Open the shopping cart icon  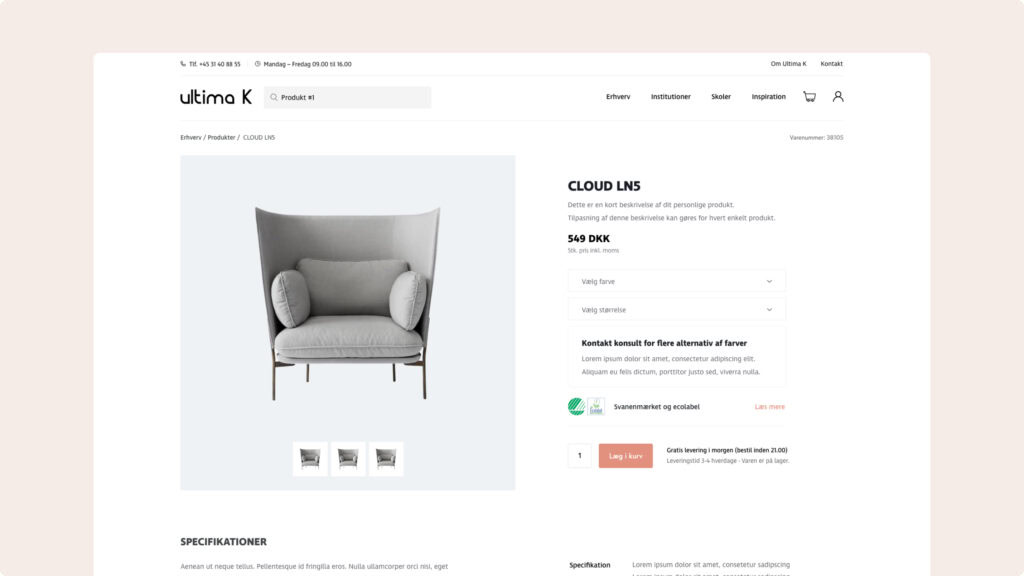point(809,97)
